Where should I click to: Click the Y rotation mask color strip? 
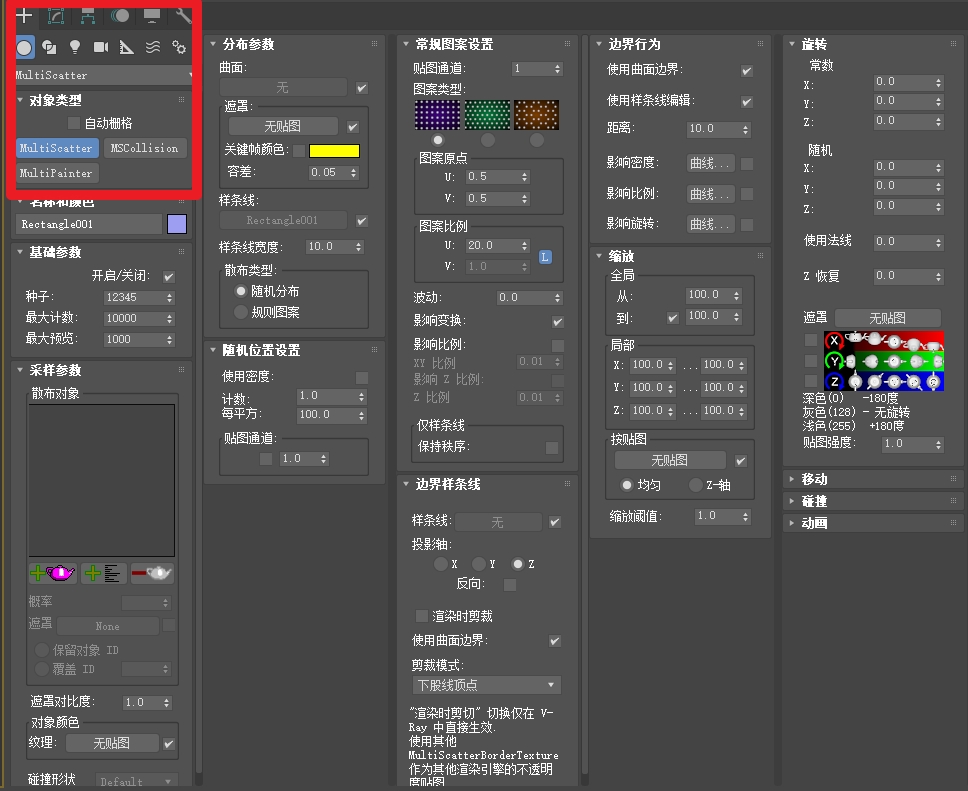pos(883,361)
